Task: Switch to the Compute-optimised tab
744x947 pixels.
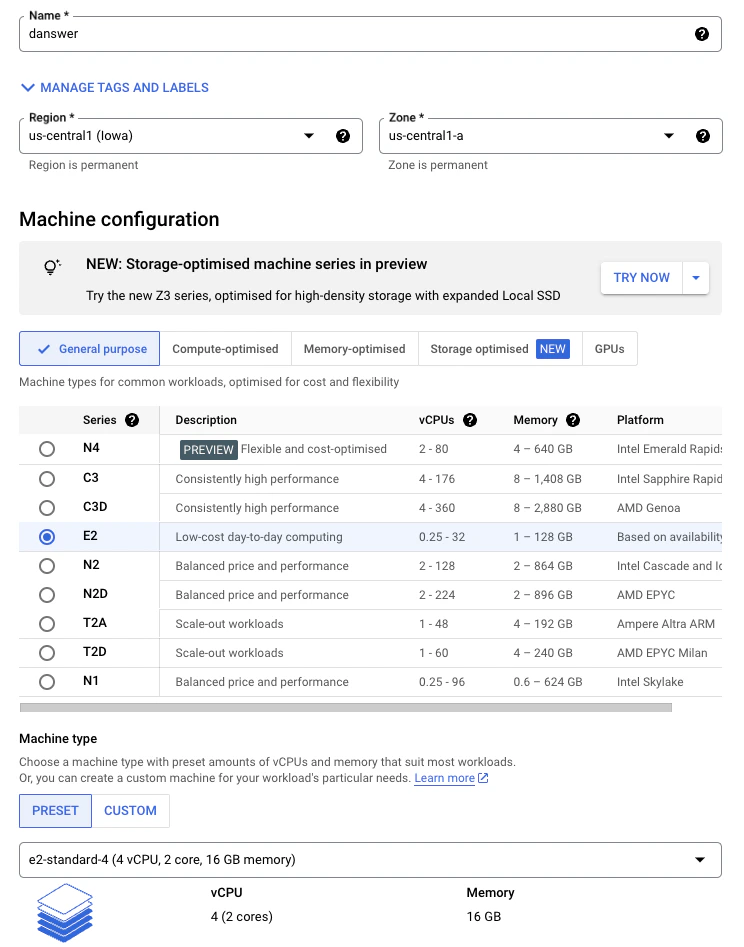Action: pos(225,349)
